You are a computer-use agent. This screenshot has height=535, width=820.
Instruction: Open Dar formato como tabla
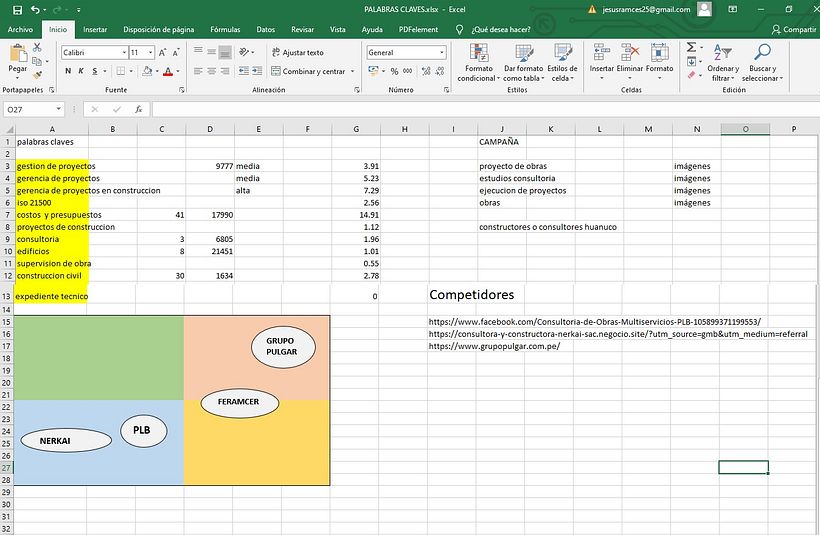pos(524,63)
